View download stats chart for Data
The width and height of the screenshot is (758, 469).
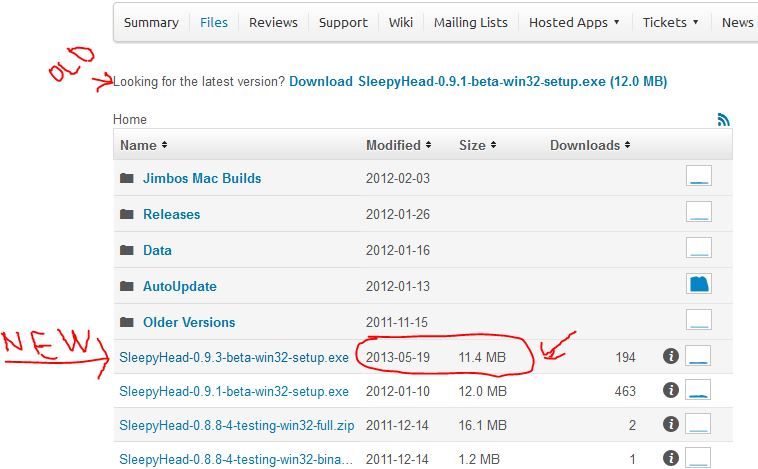pos(699,248)
